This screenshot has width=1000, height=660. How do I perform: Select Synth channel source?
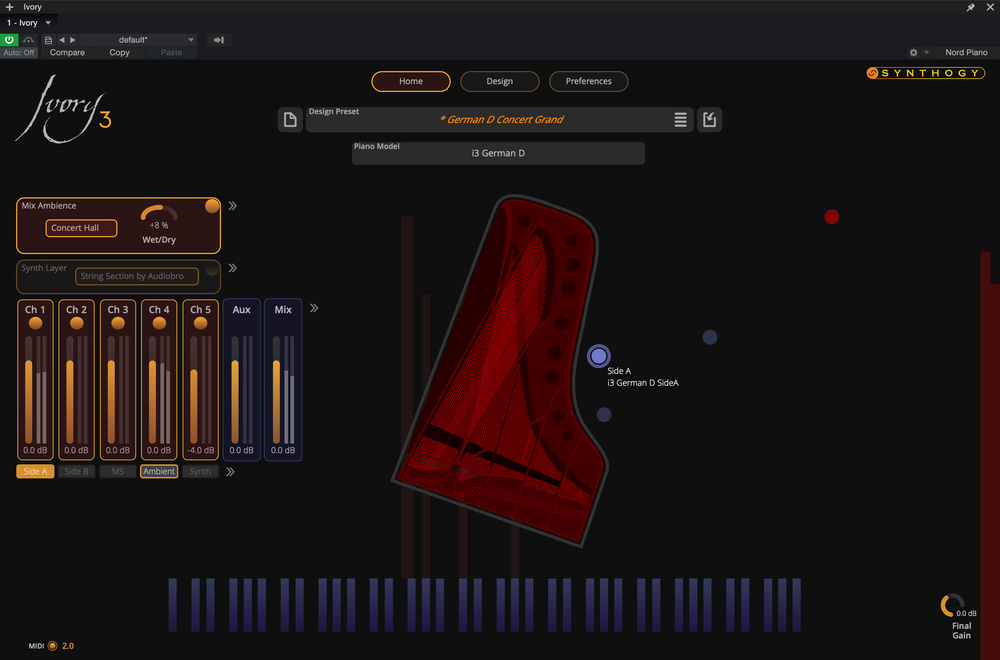click(x=200, y=471)
